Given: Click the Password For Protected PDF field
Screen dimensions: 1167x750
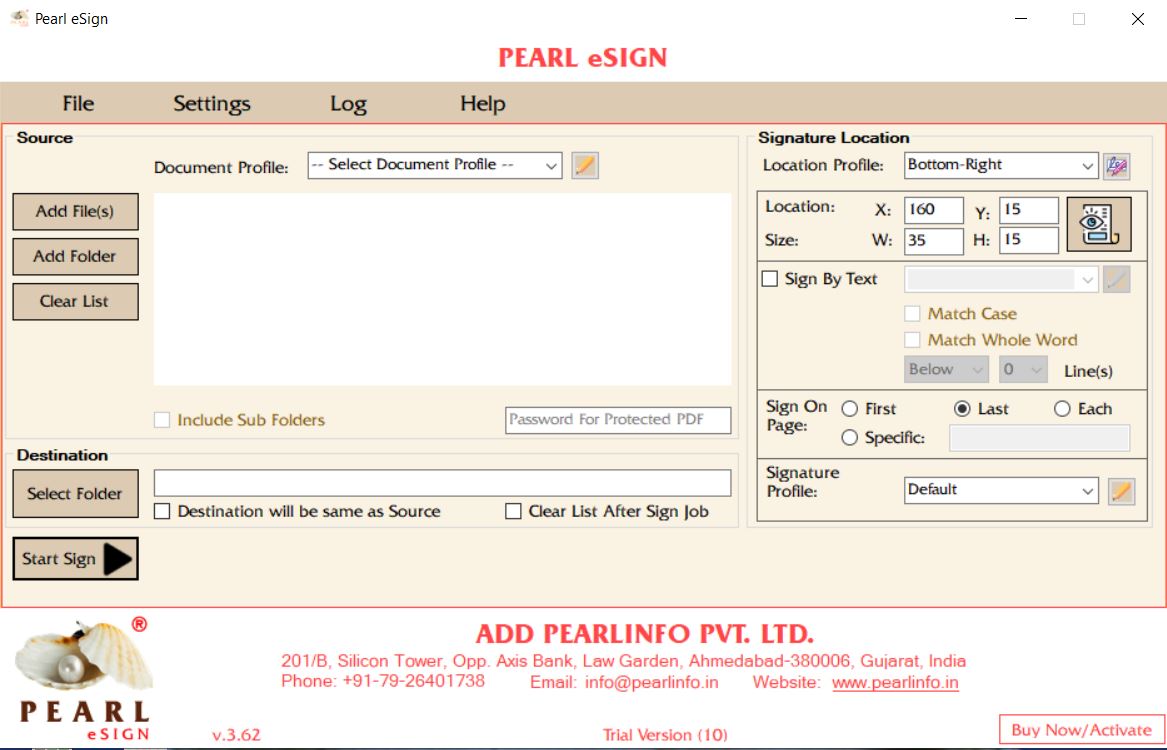Looking at the screenshot, I should 617,420.
